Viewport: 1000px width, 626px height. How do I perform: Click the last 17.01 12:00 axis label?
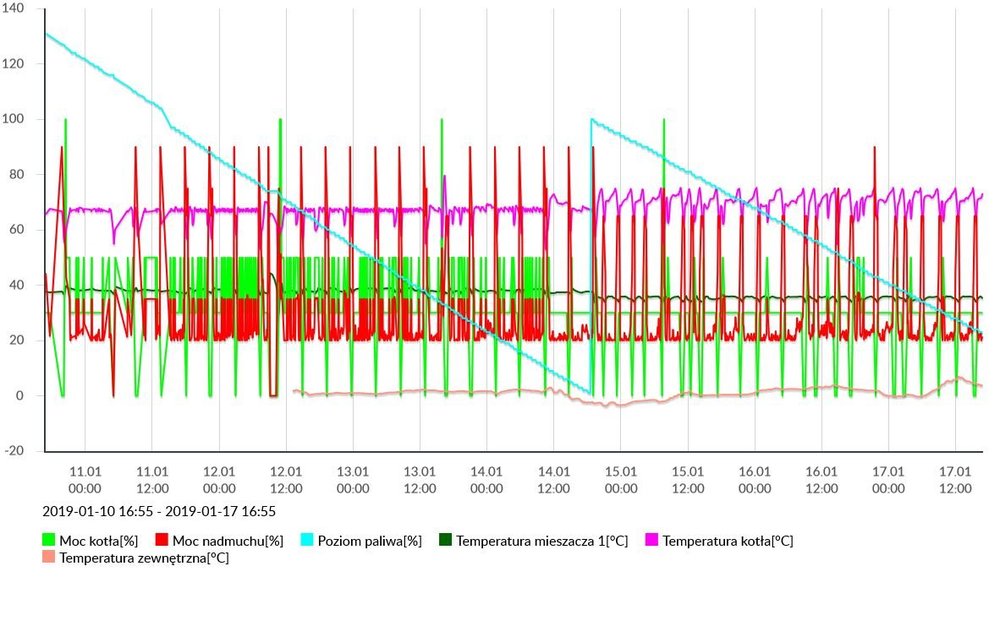click(956, 480)
